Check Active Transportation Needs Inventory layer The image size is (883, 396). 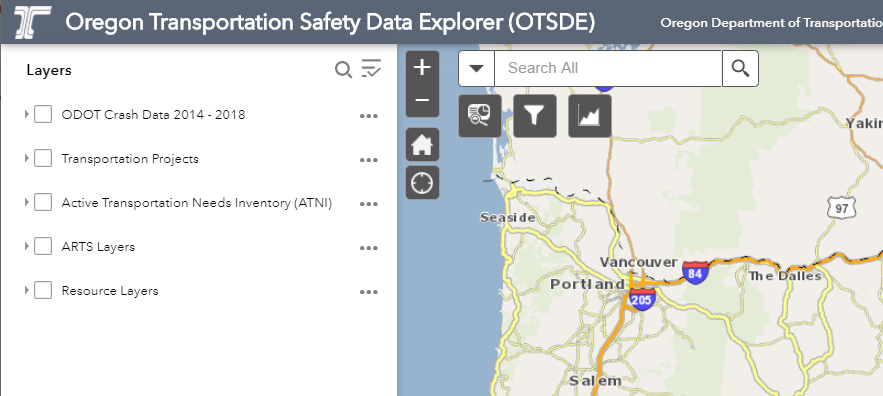coord(43,202)
